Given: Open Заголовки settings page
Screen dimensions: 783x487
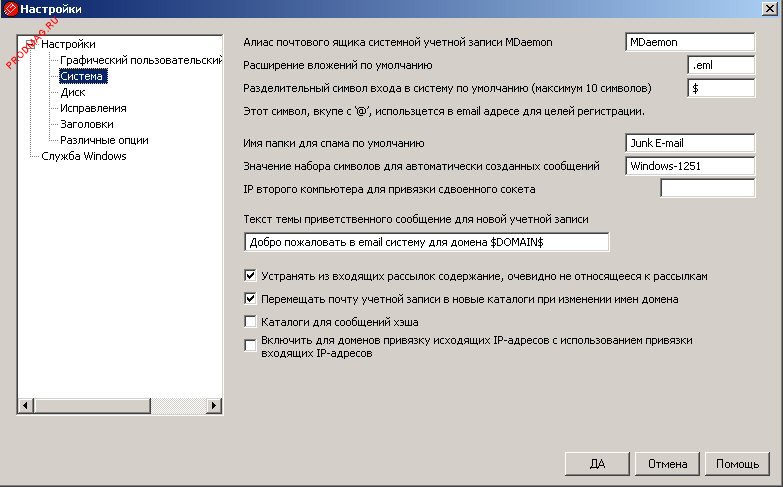Looking at the screenshot, I should 87,124.
